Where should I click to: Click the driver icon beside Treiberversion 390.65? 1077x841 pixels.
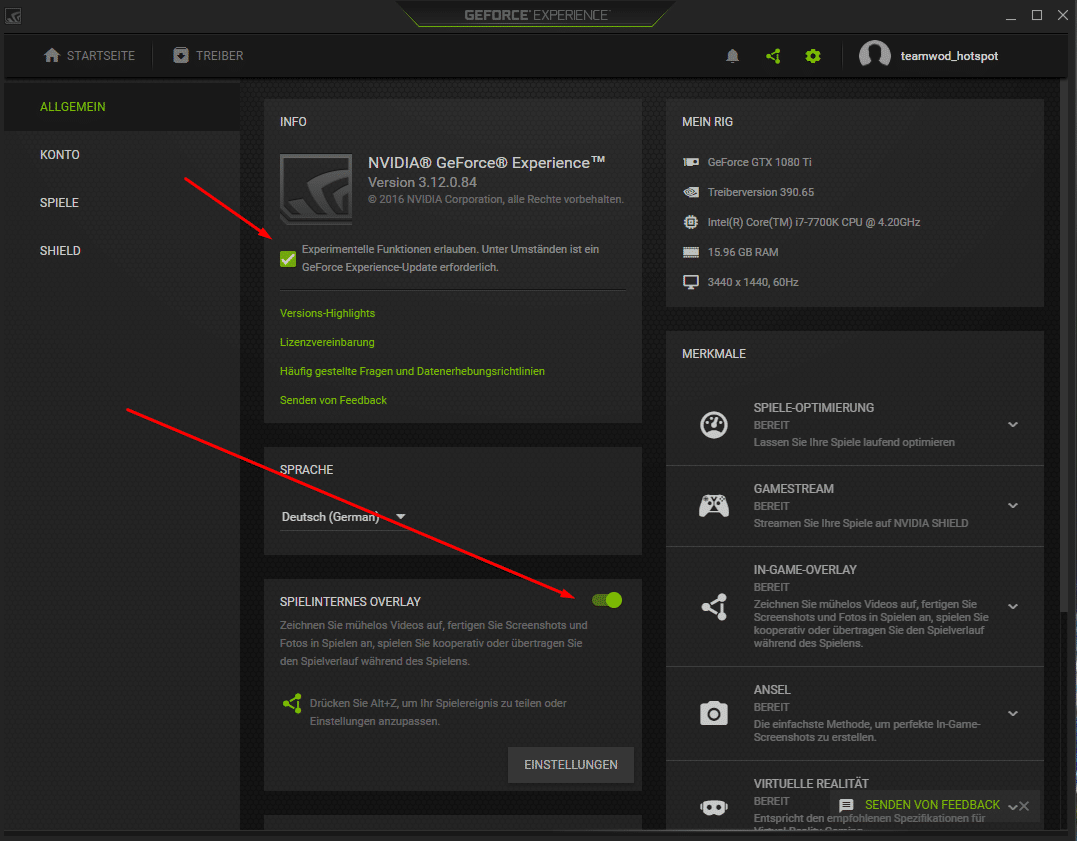(x=690, y=192)
